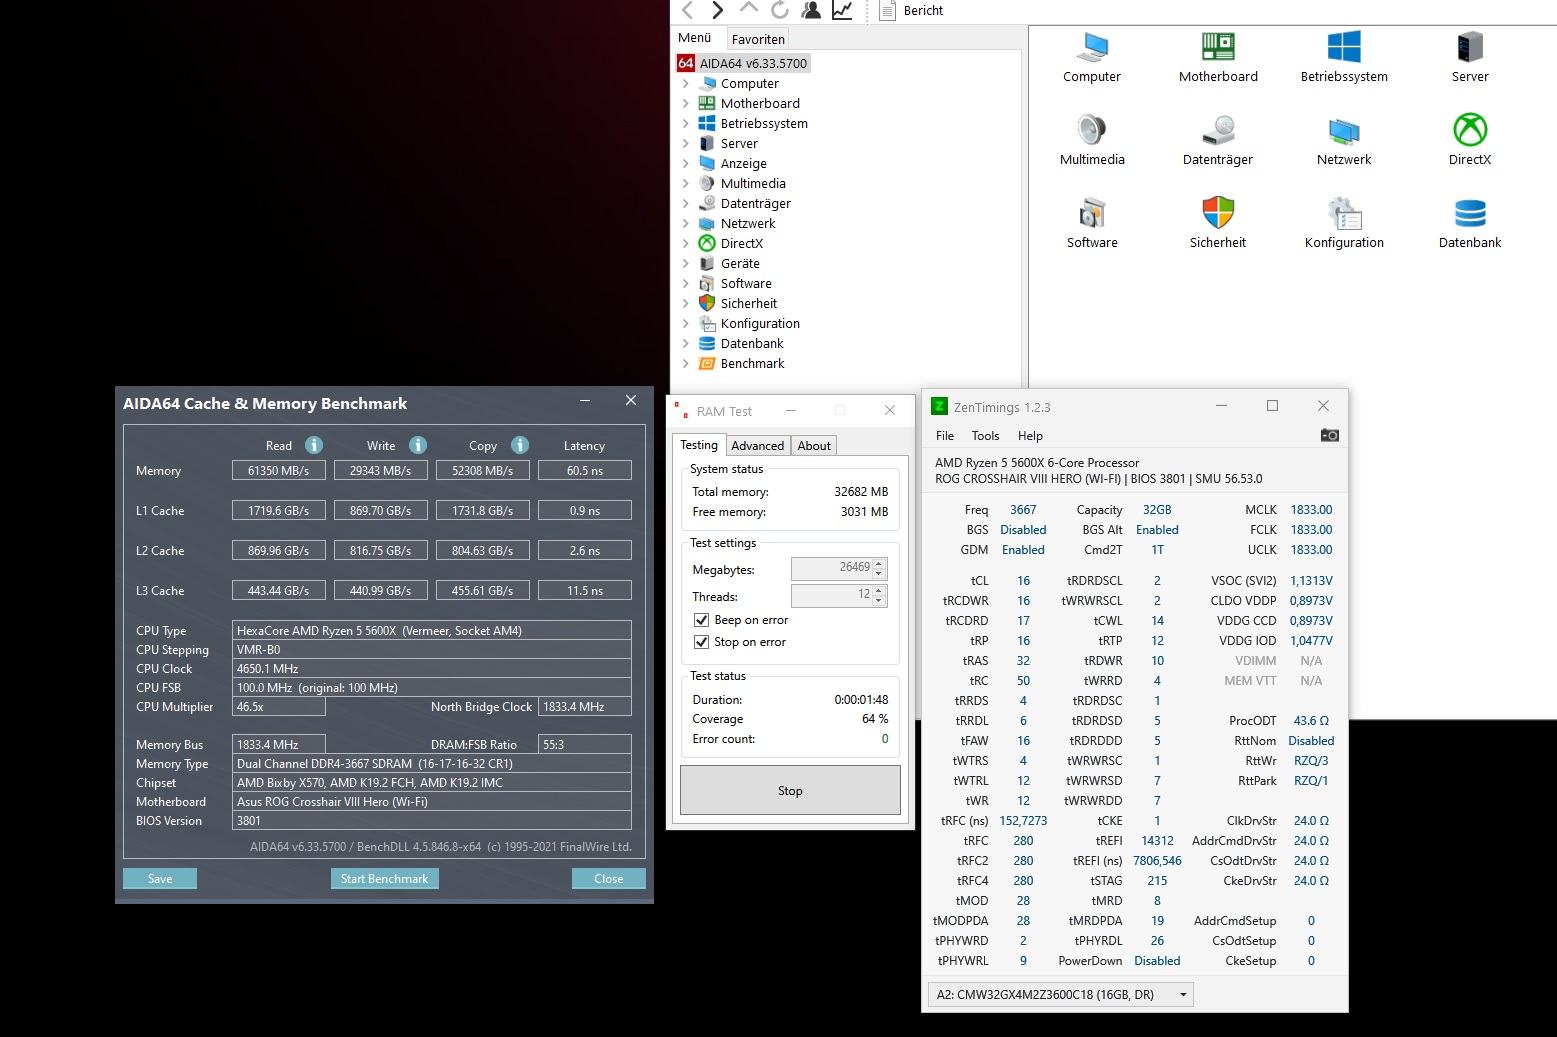Toggle the Stop on error checkbox
The image size is (1557, 1037).
(701, 642)
